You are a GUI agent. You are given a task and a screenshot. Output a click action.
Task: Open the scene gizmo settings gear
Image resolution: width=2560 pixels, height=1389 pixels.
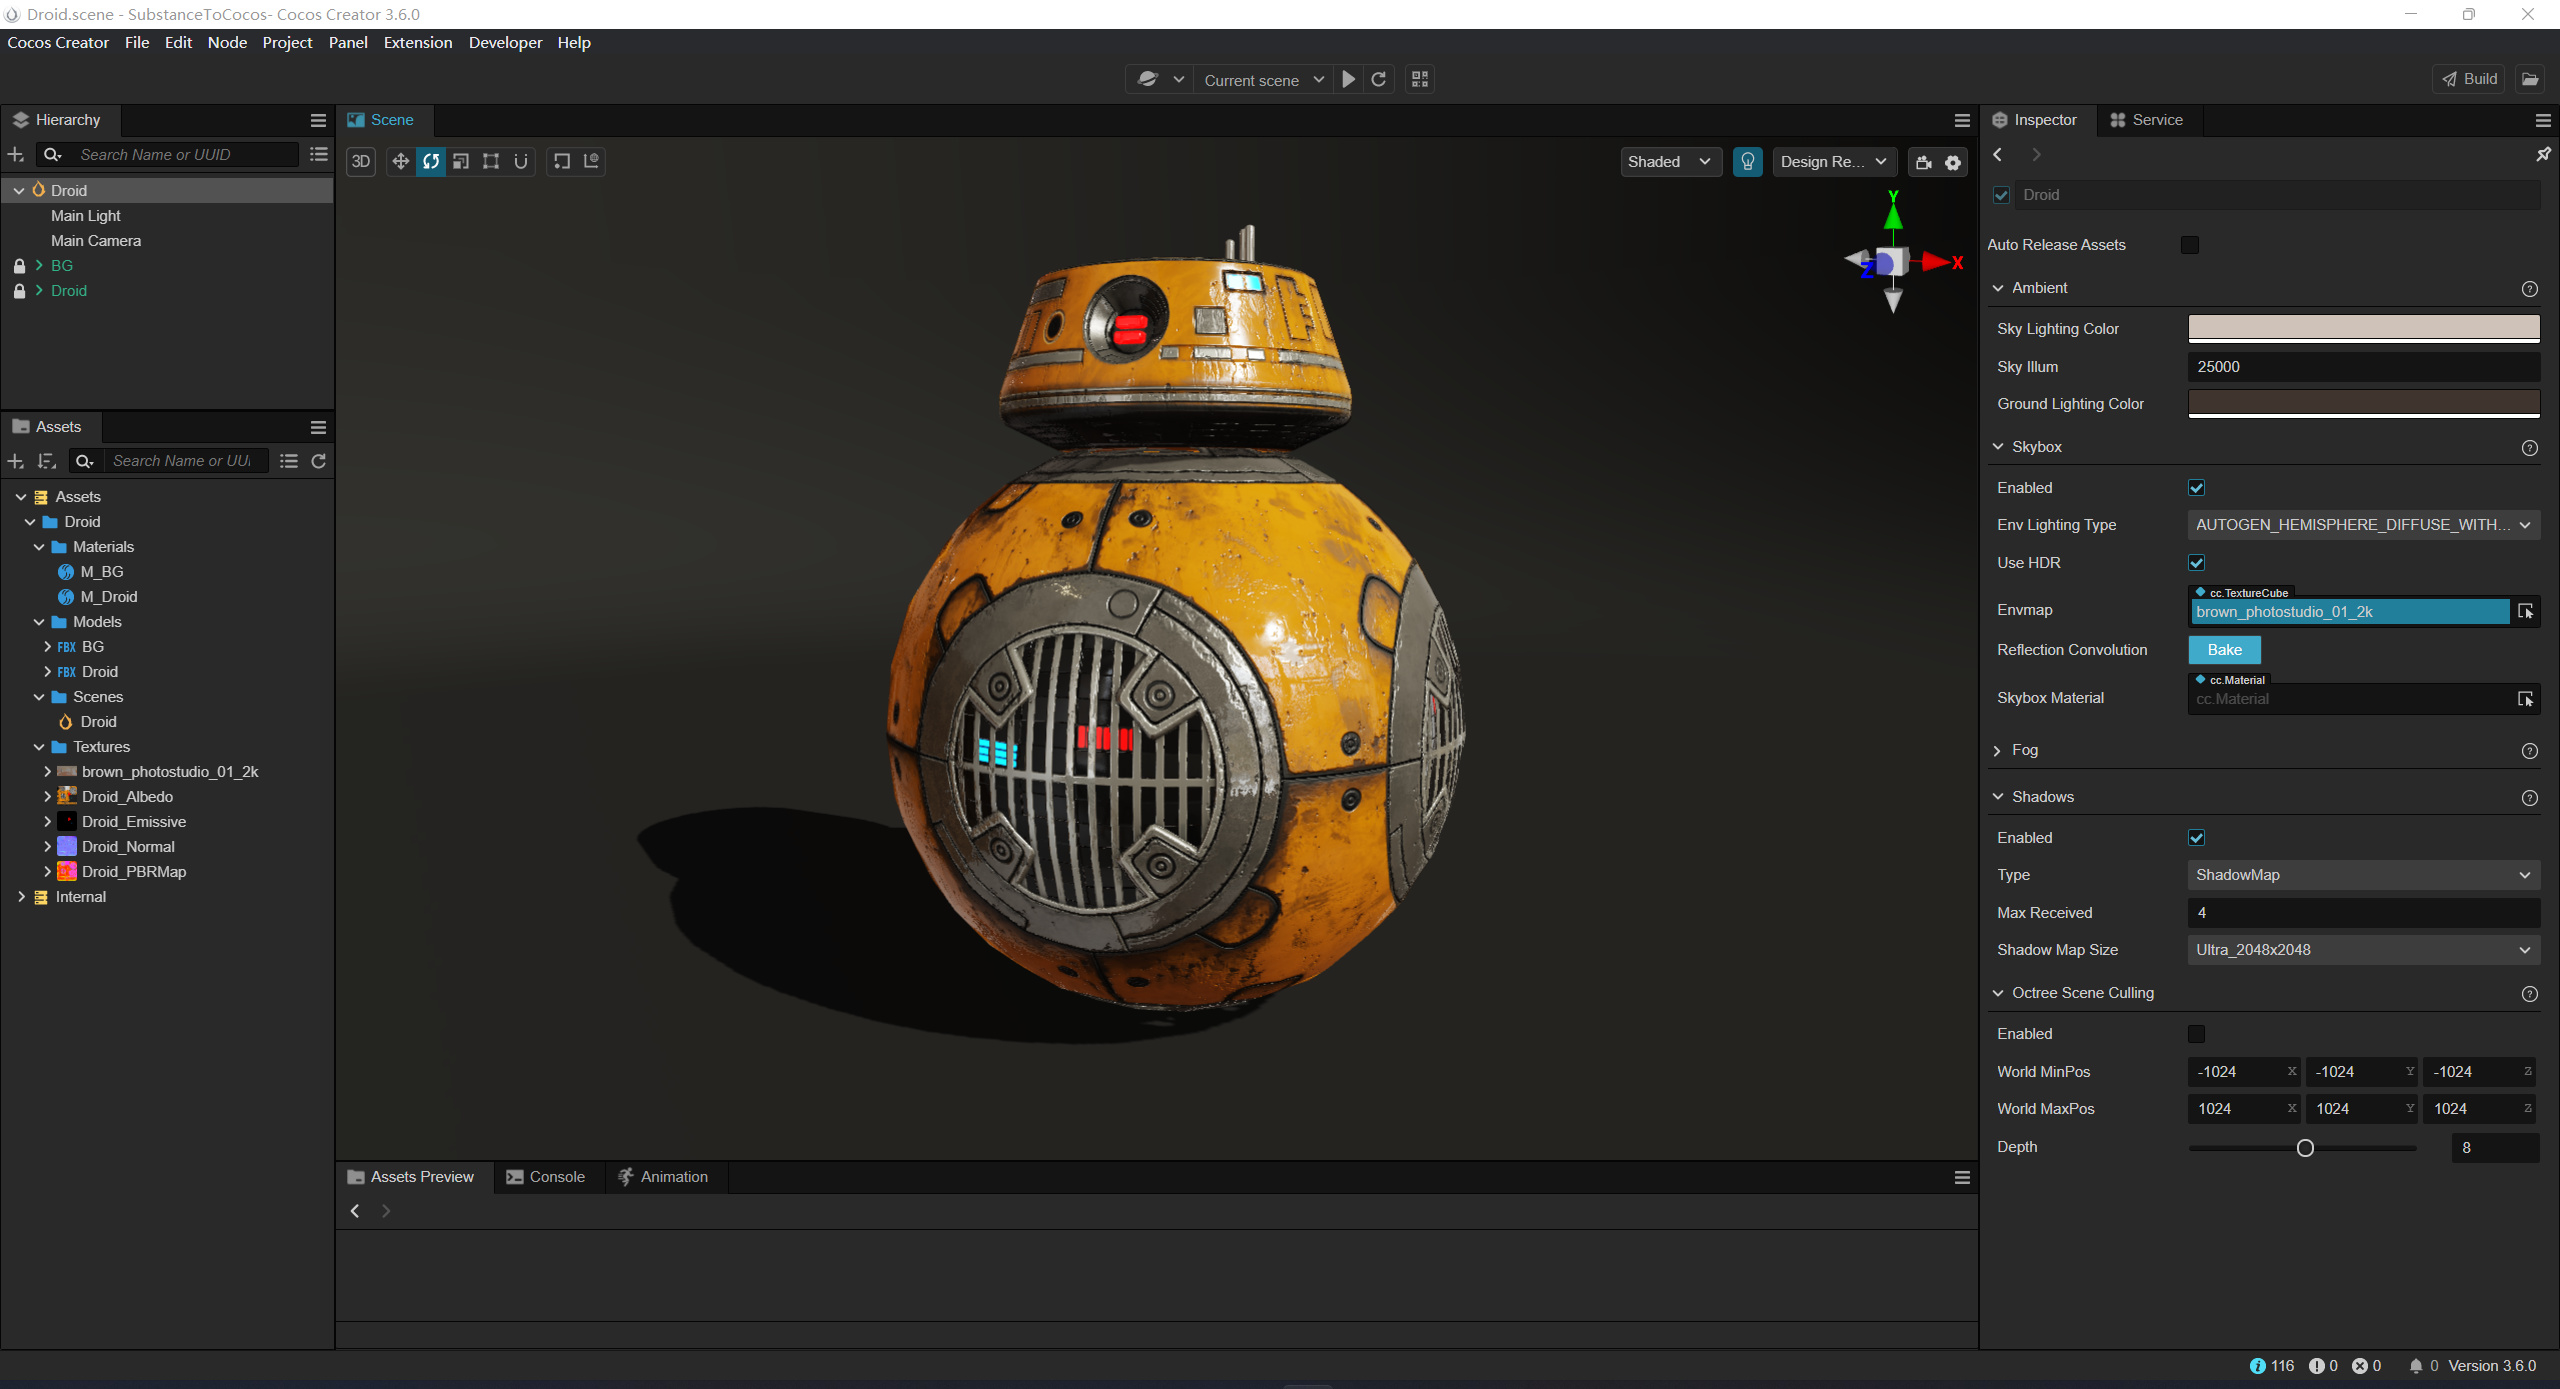(1953, 162)
